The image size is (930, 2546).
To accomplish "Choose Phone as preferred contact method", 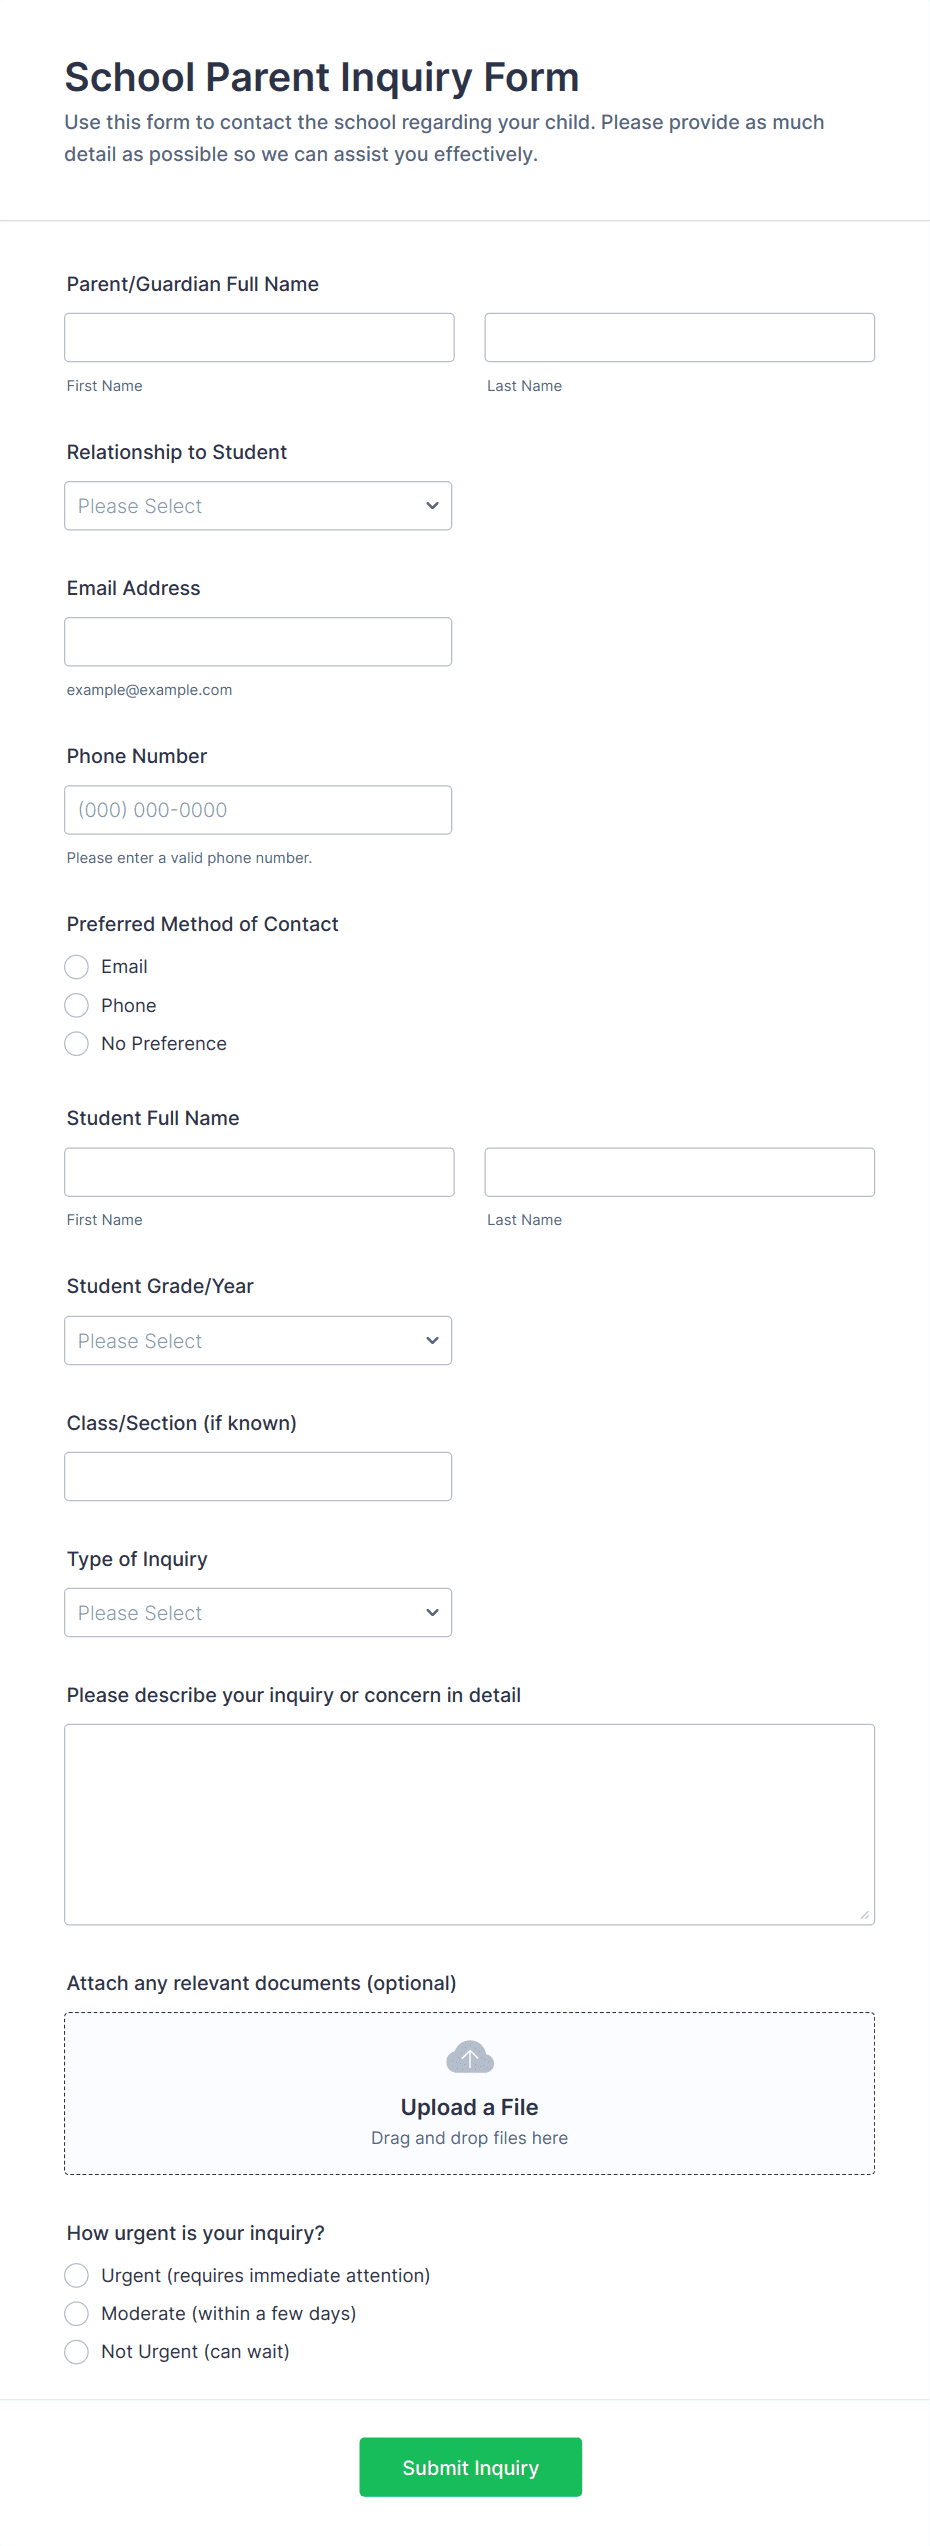I will [77, 1005].
